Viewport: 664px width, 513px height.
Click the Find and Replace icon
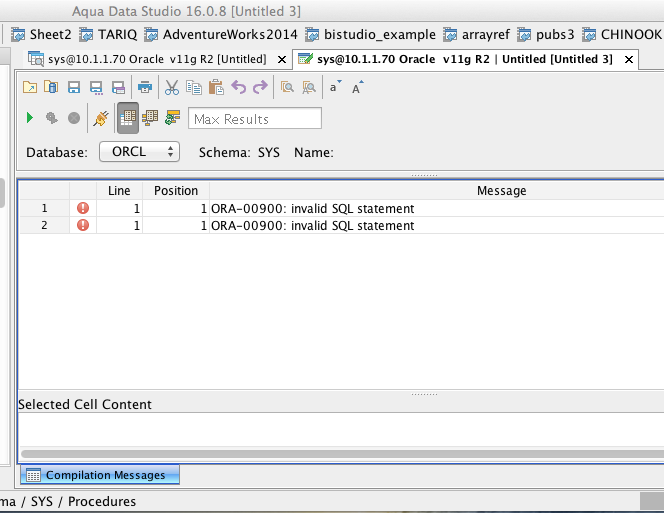[x=309, y=88]
